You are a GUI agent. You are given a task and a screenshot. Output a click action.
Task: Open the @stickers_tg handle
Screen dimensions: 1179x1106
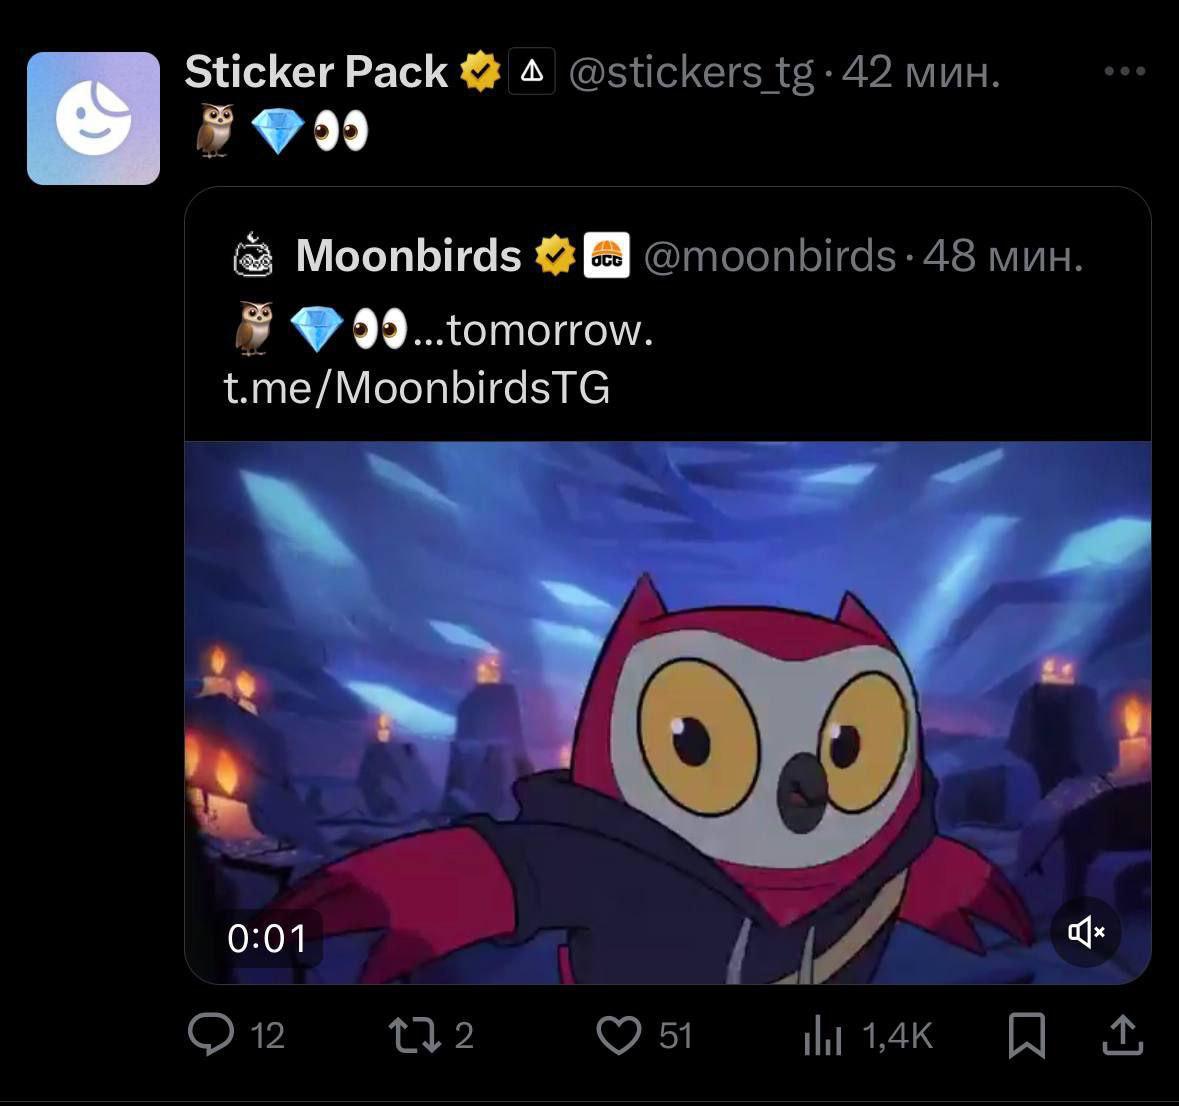691,73
